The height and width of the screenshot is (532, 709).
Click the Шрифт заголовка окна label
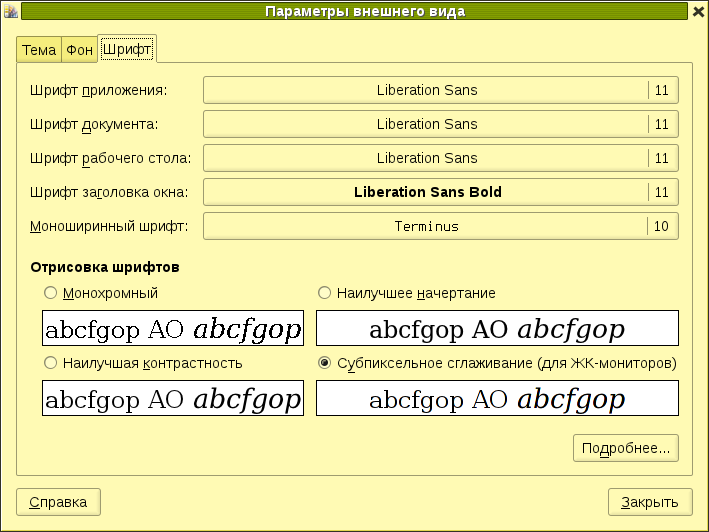[109, 193]
